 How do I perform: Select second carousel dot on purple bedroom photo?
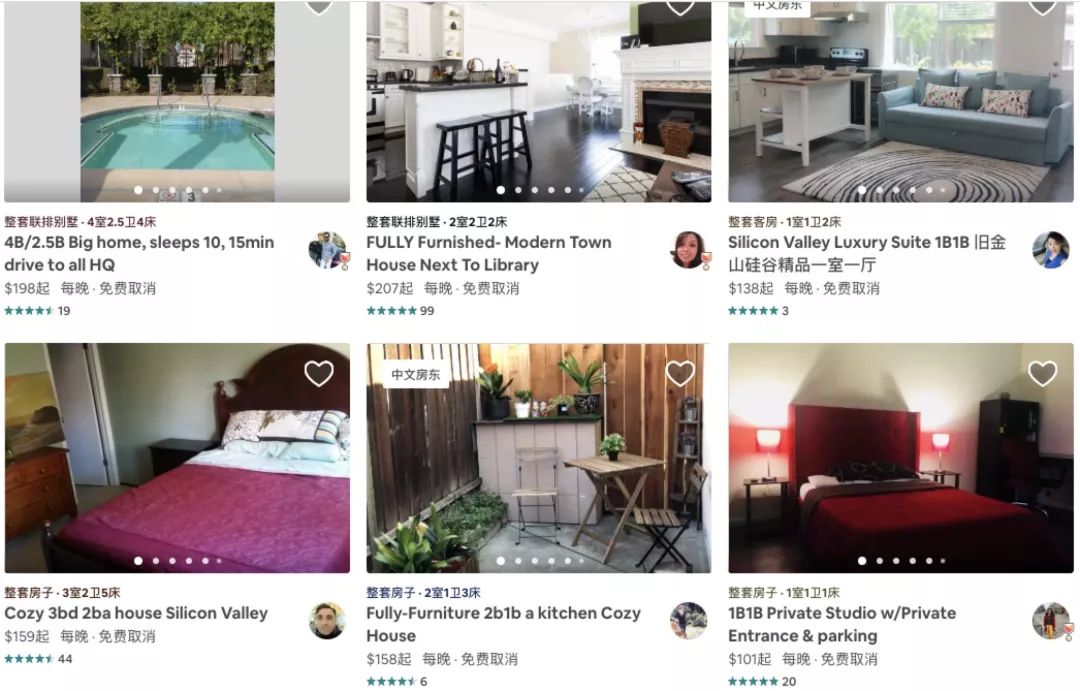click(x=156, y=561)
